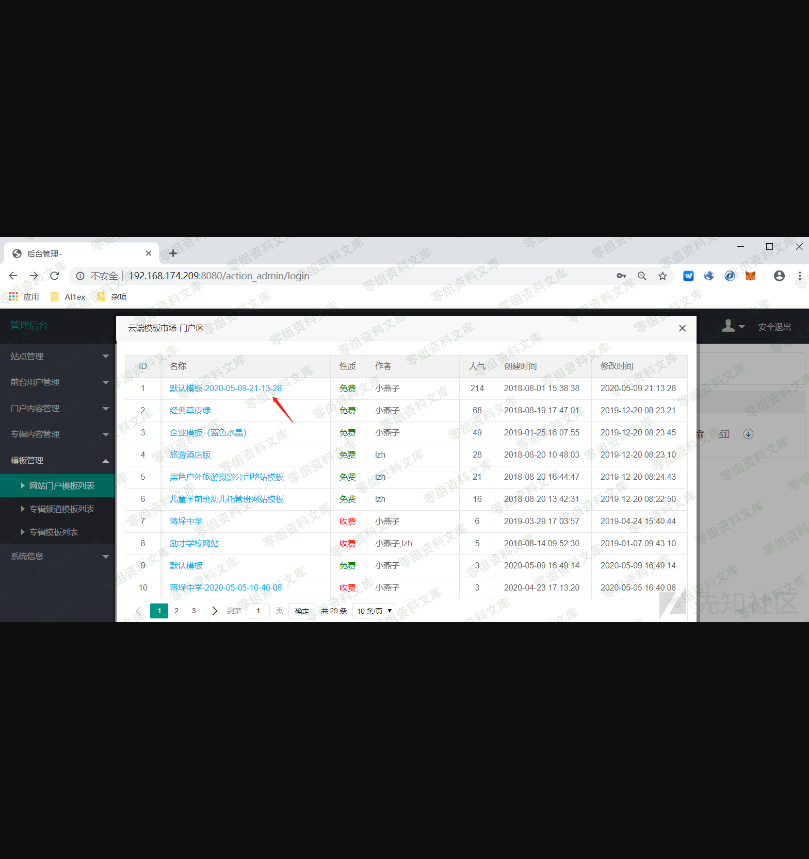Click the page number jump input field
The width and height of the screenshot is (809, 859).
click(257, 610)
